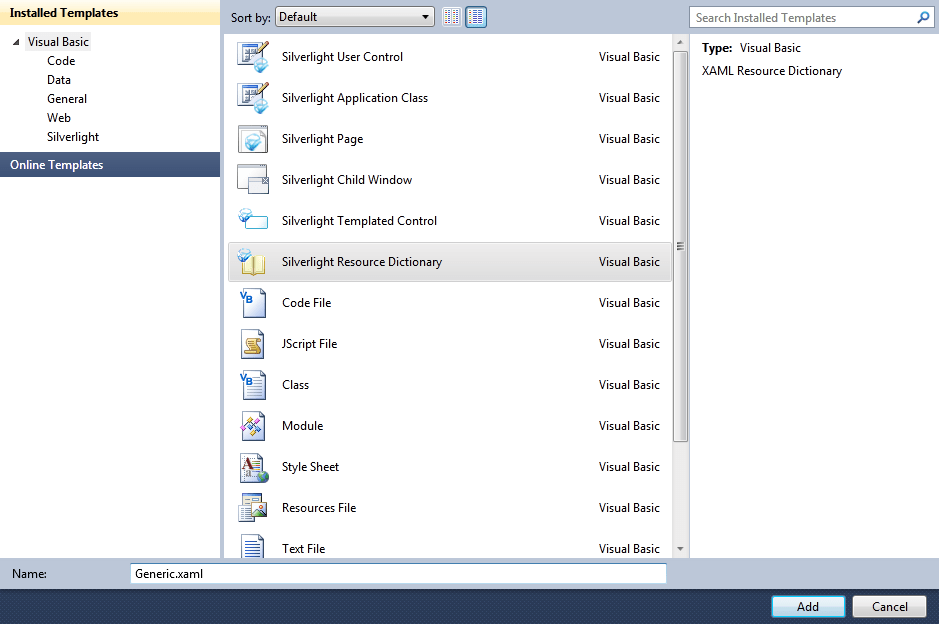939x624 pixels.
Task: Toggle the small icons list view
Action: pos(451,17)
